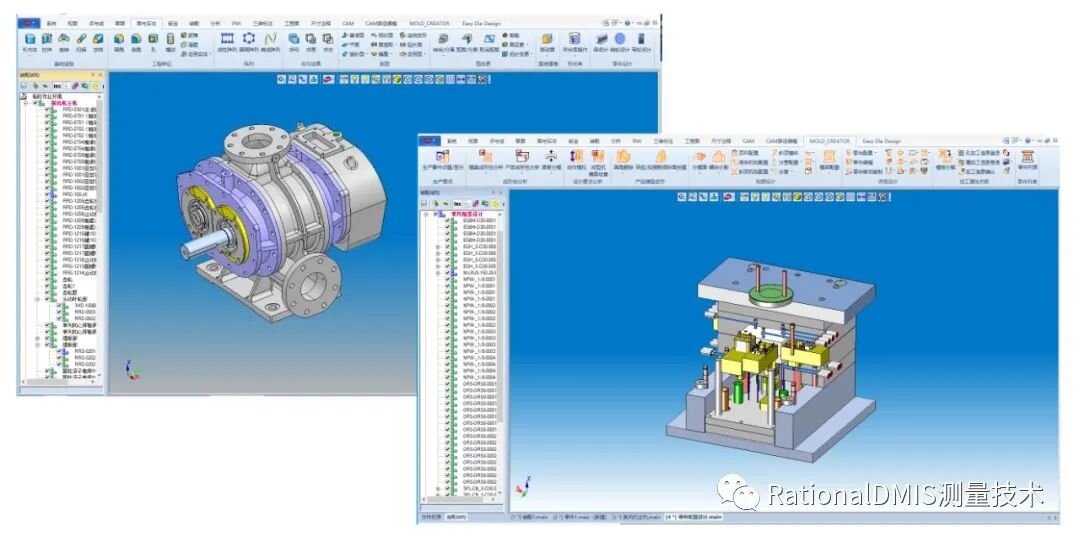Click the linear array icon in left ribbon

(227, 41)
